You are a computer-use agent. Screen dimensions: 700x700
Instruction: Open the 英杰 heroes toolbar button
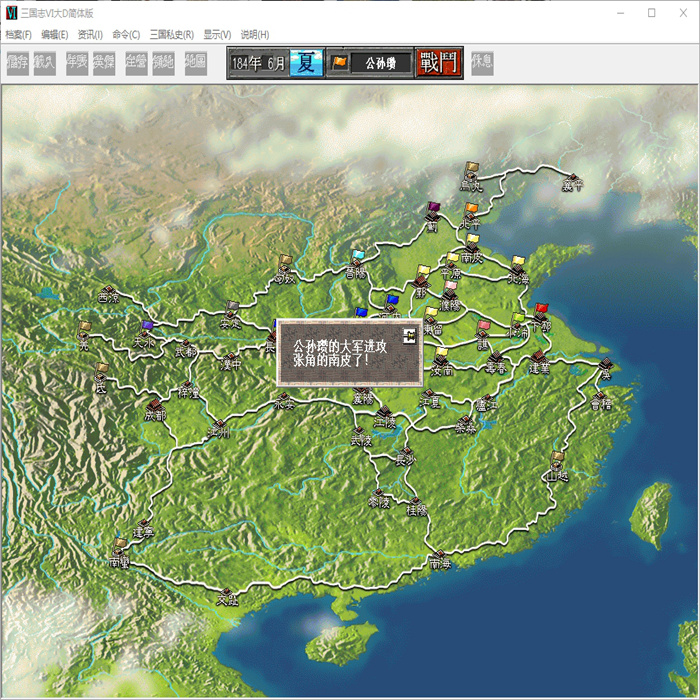(x=104, y=63)
